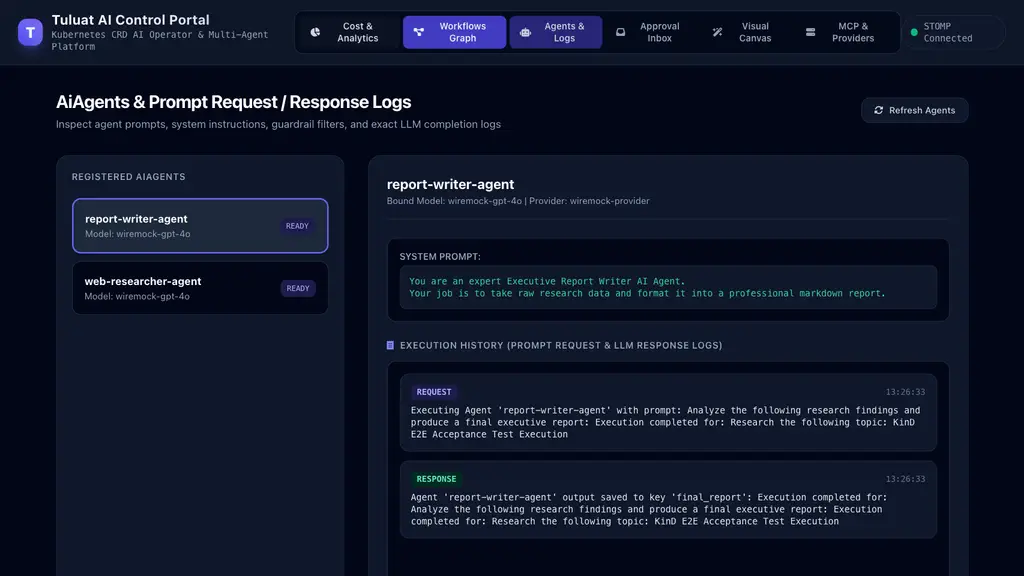
Task: Select web-researcher-agent in the registered list
Action: tap(200, 288)
